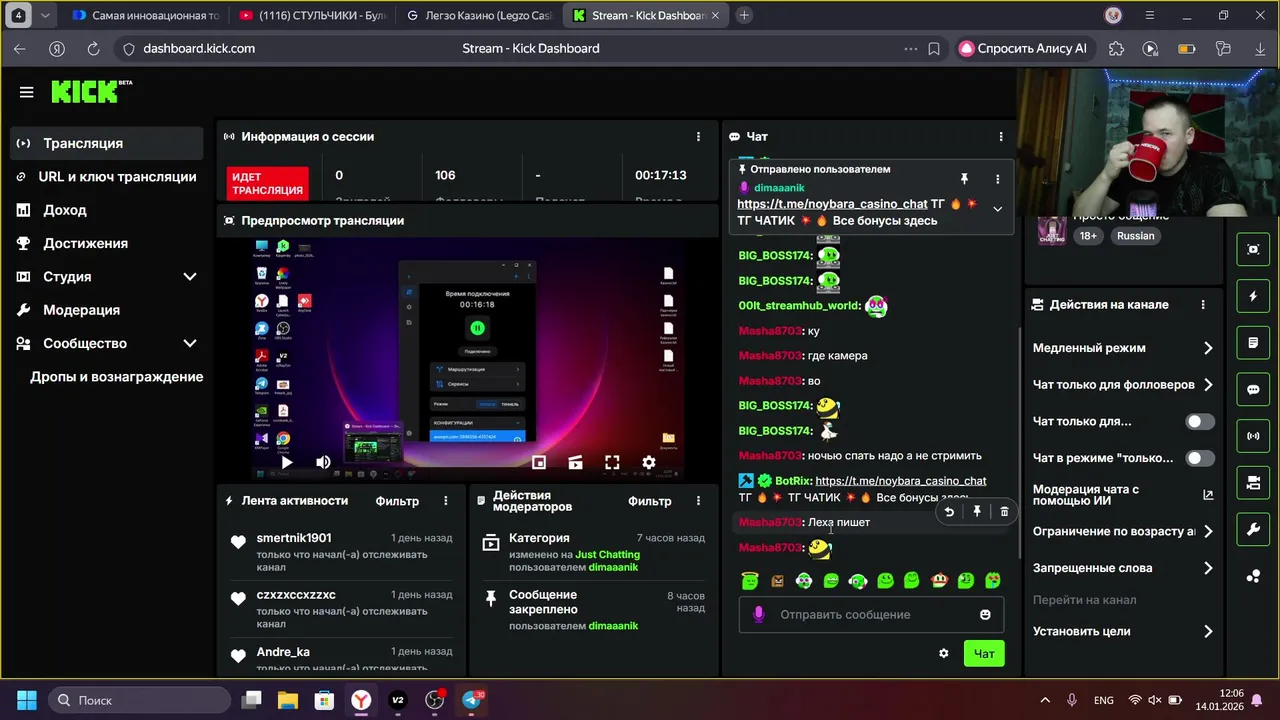This screenshot has height=720, width=1280.
Task: Open chat settings gear icon
Action: coord(943,653)
